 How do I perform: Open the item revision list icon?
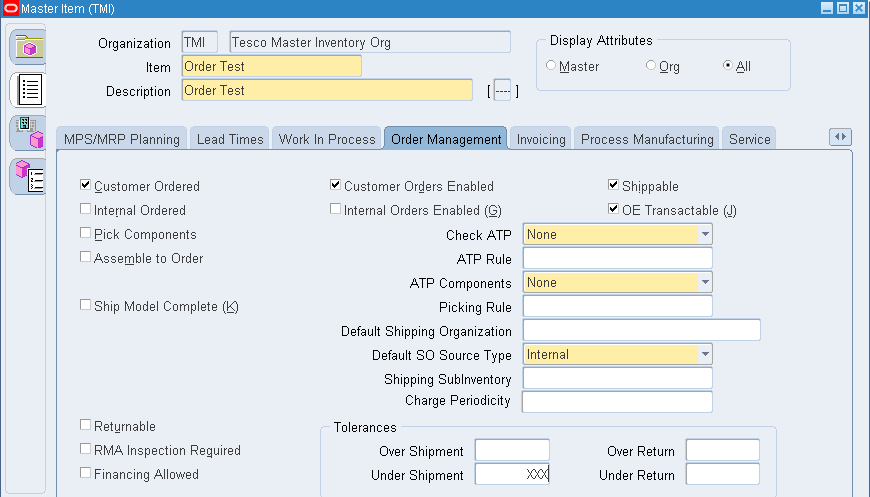tap(28, 176)
